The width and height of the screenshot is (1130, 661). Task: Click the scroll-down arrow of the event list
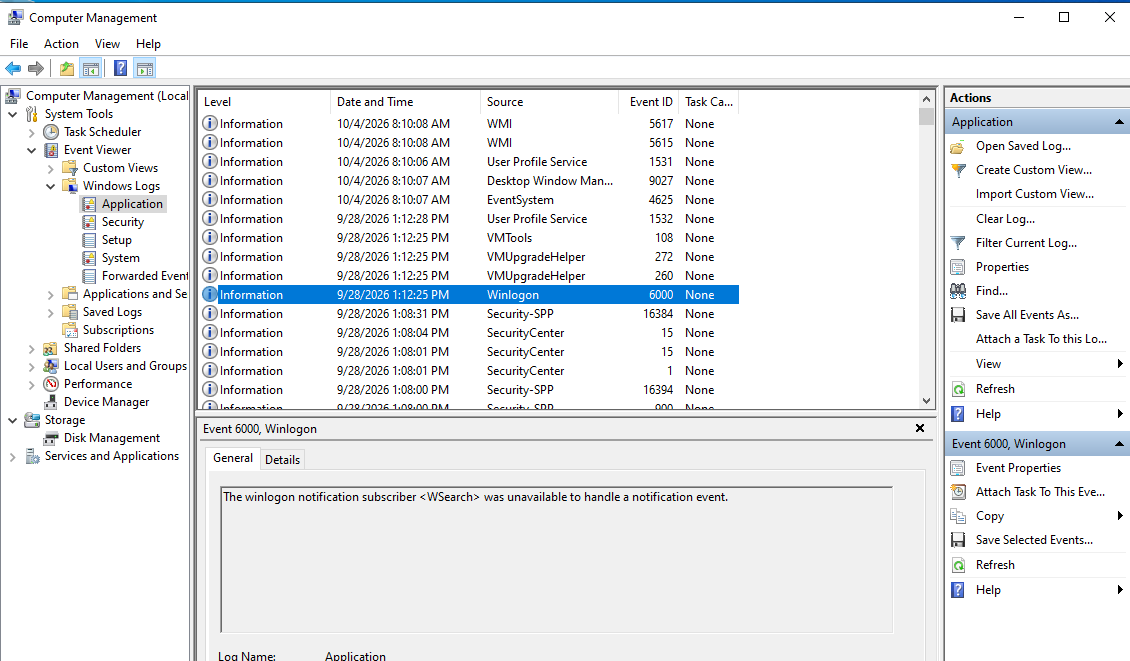(x=927, y=401)
